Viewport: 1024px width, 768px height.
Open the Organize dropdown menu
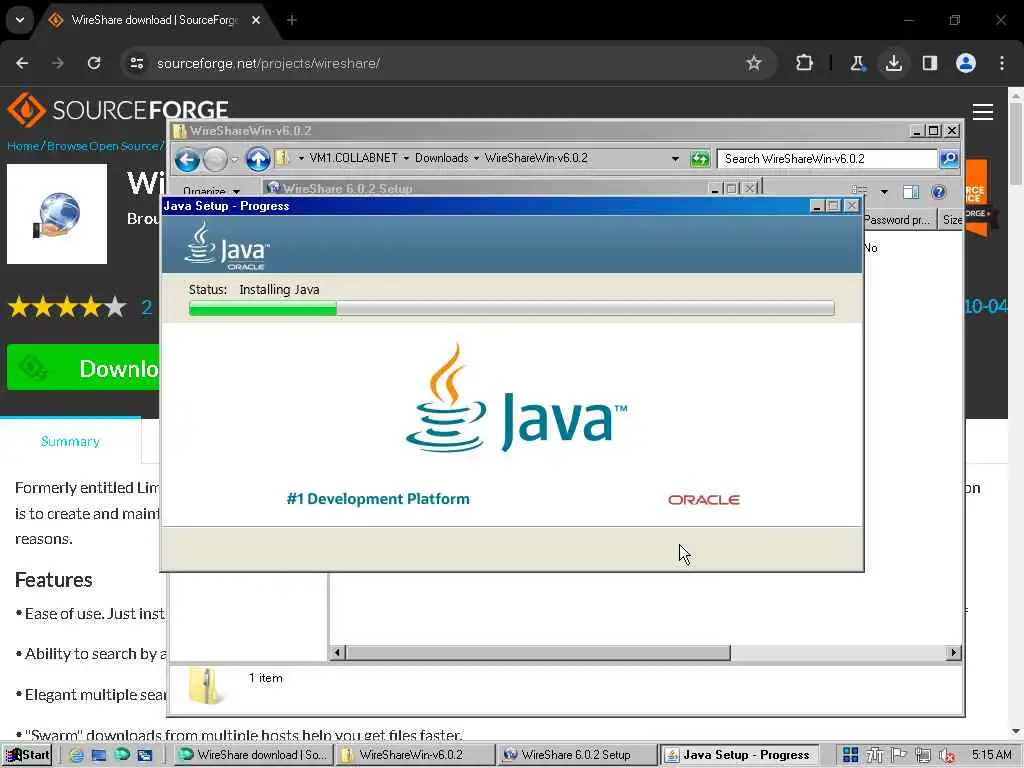[x=210, y=191]
